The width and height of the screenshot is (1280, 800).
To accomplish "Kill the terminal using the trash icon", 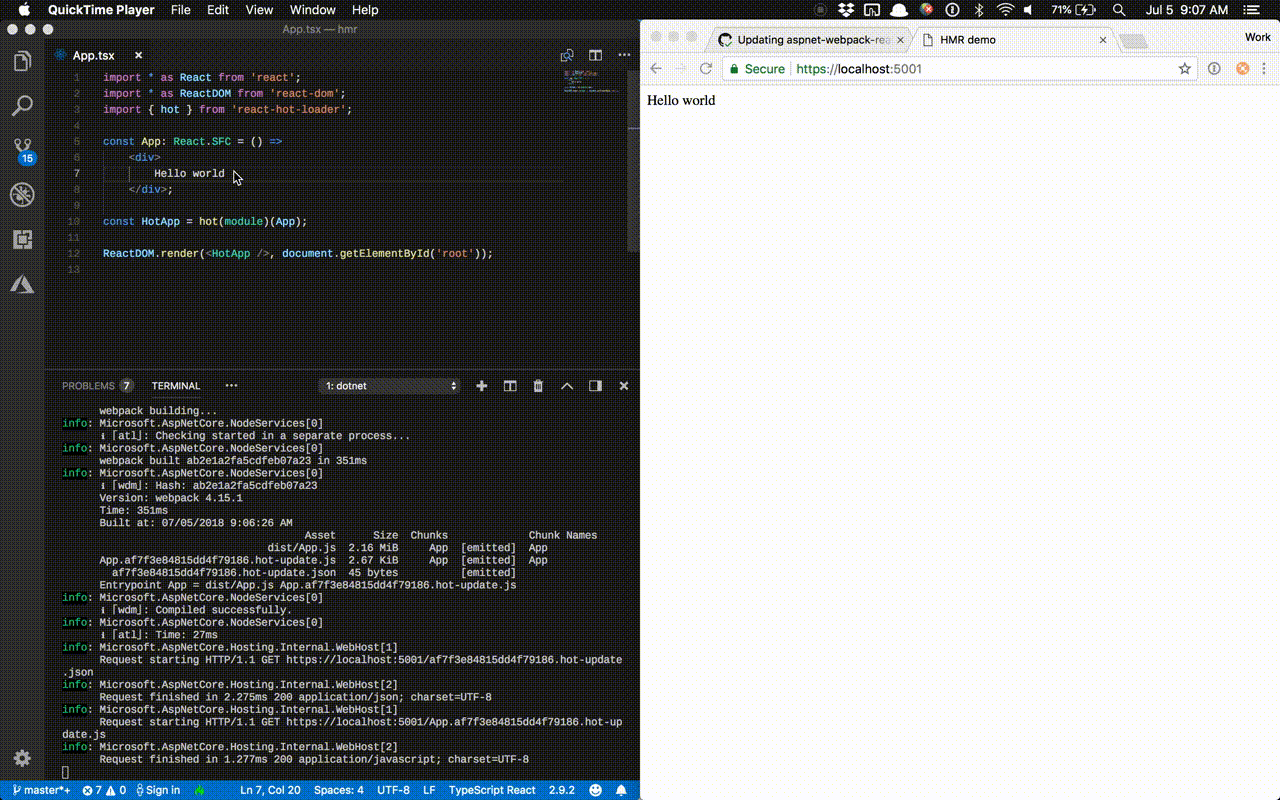I will 538,385.
